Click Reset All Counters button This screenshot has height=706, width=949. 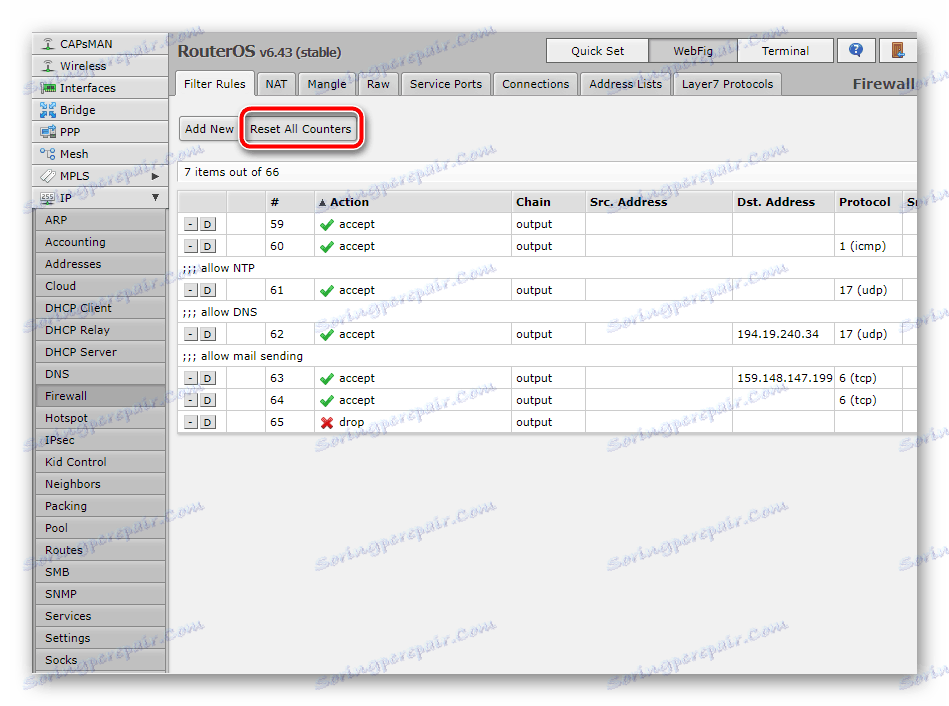(301, 129)
